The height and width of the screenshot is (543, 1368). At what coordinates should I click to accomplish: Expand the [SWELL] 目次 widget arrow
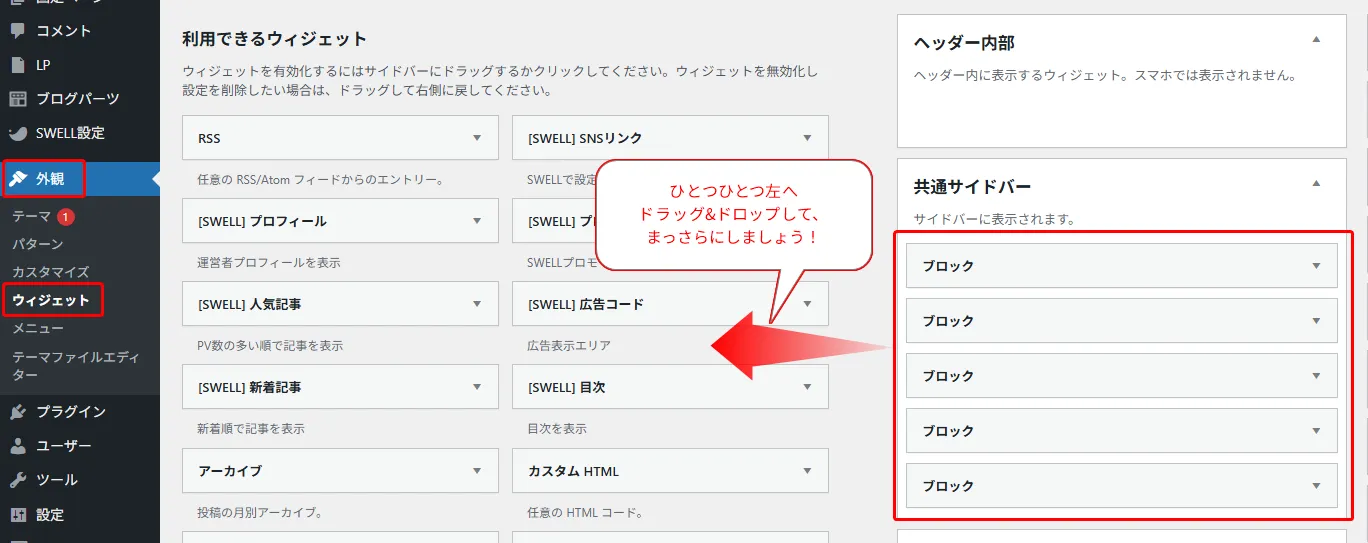coord(807,387)
